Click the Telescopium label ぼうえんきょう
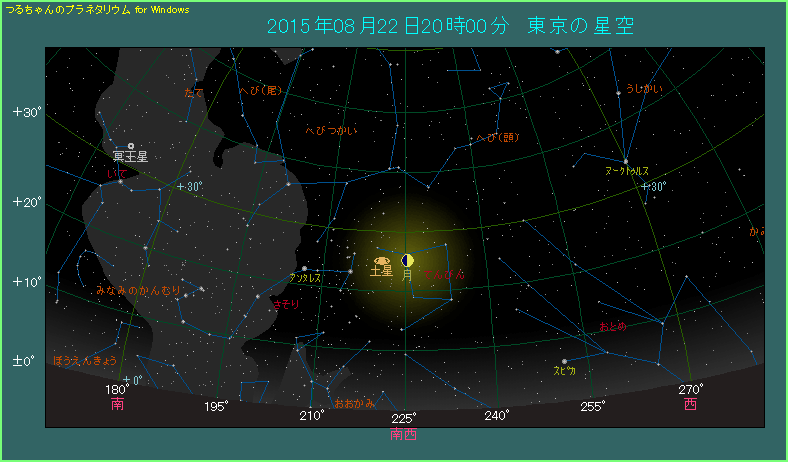Viewport: 788px width, 462px height. pos(84,360)
